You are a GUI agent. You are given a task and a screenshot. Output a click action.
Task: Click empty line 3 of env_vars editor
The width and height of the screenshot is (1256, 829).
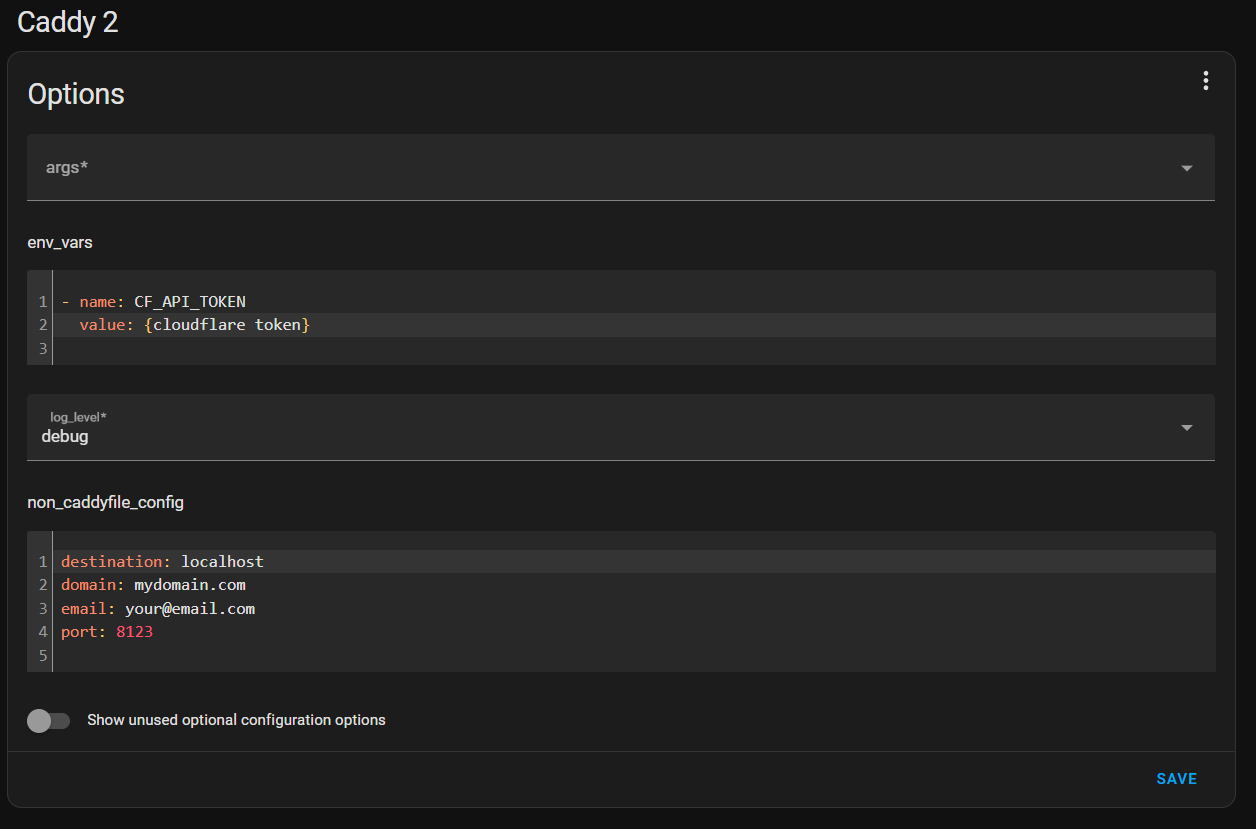click(400, 349)
